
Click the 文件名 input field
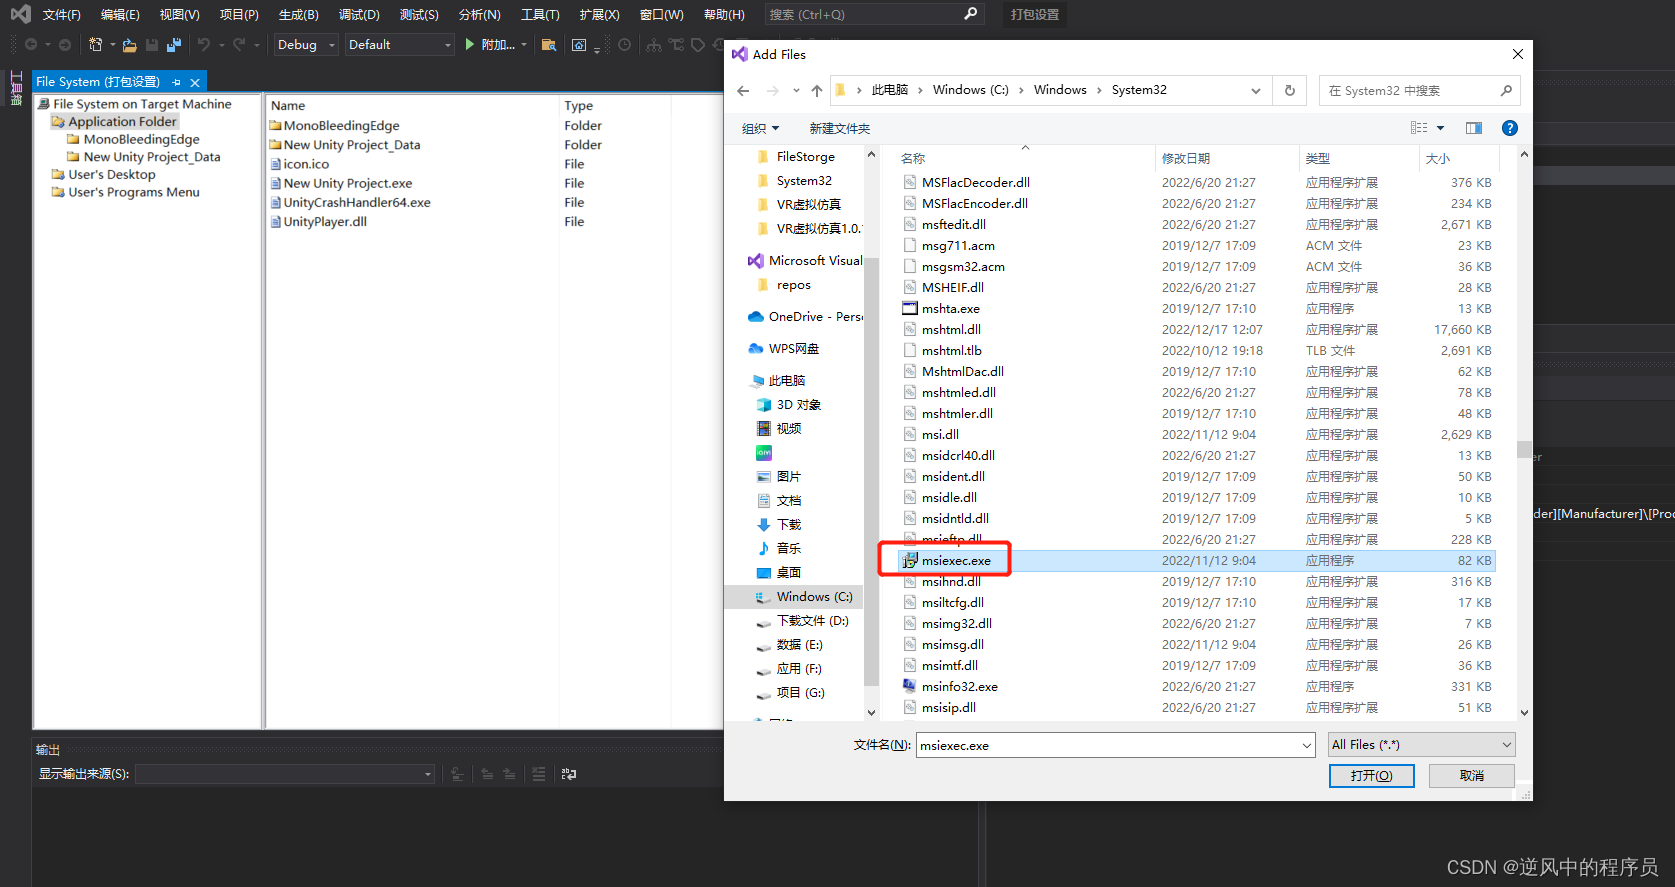[1107, 745]
